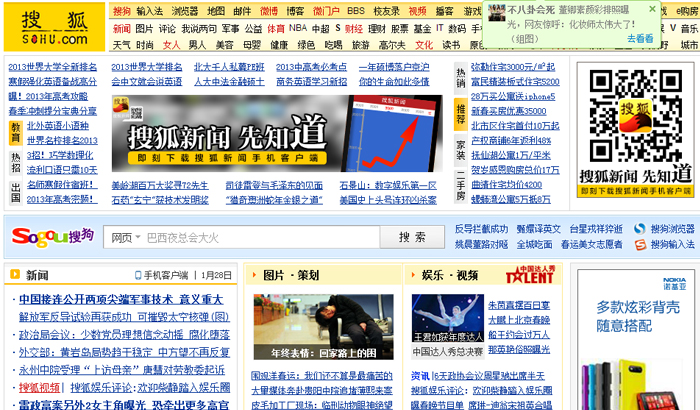Open the 王君如获年度达人 video thumbnail
The height and width of the screenshot is (410, 700).
pos(448,318)
